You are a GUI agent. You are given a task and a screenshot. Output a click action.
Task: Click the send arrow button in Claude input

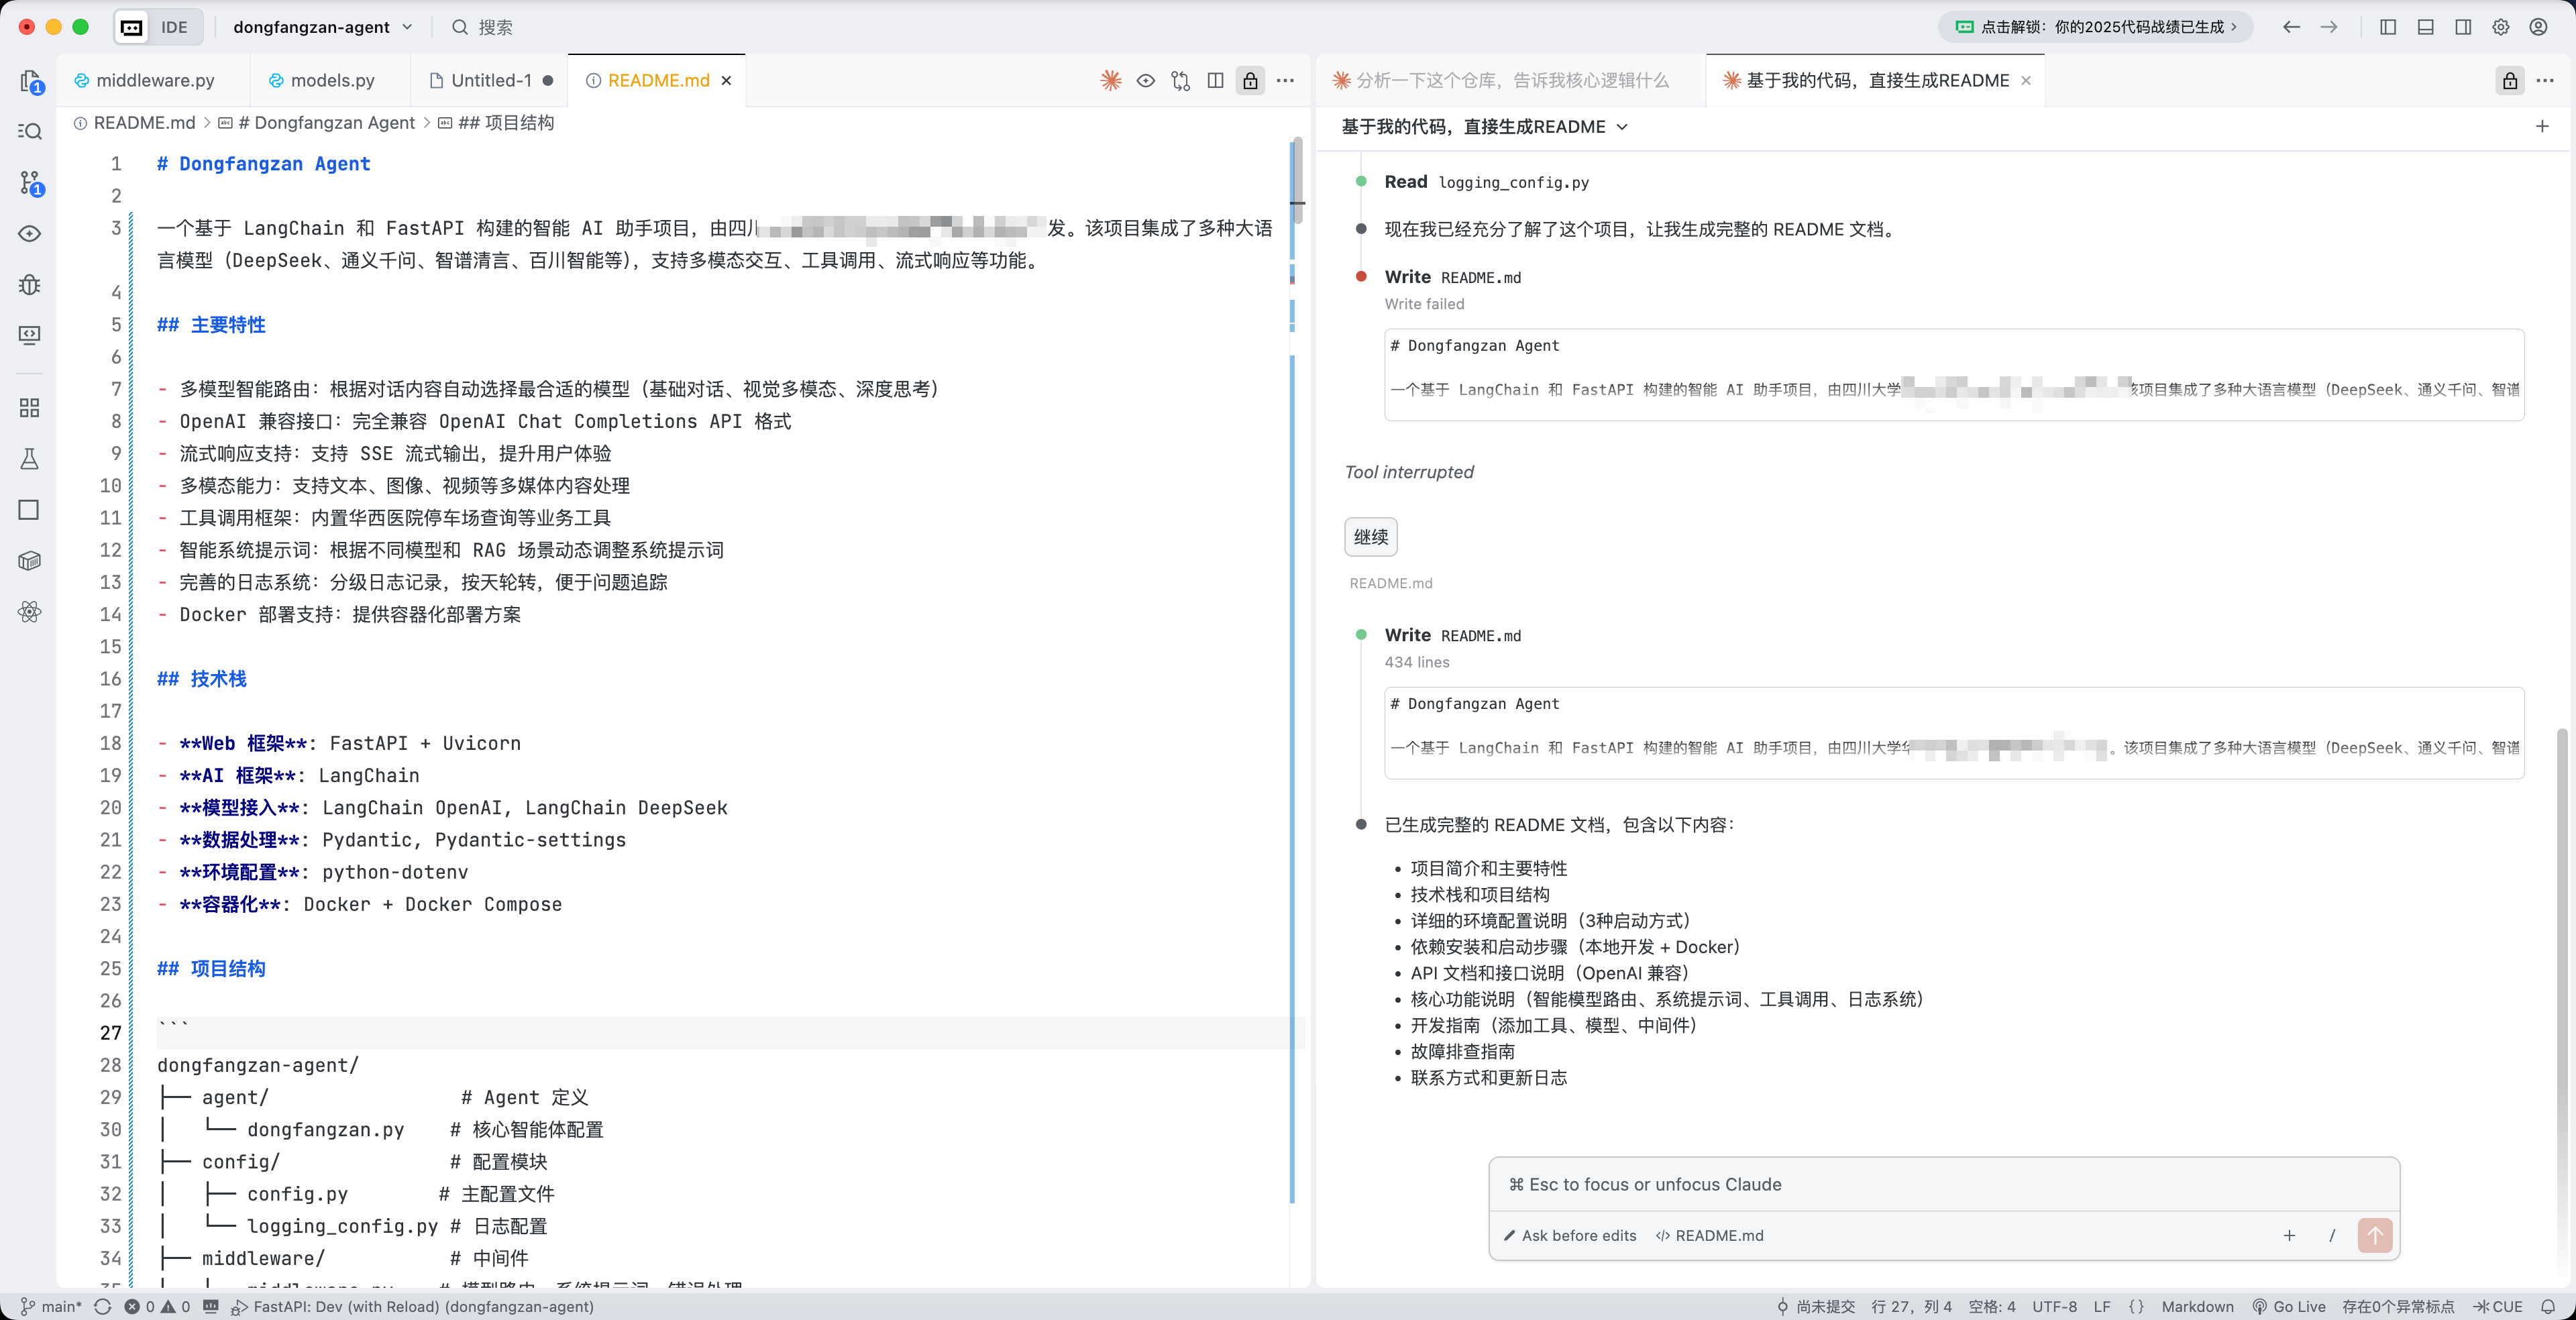(2374, 1235)
